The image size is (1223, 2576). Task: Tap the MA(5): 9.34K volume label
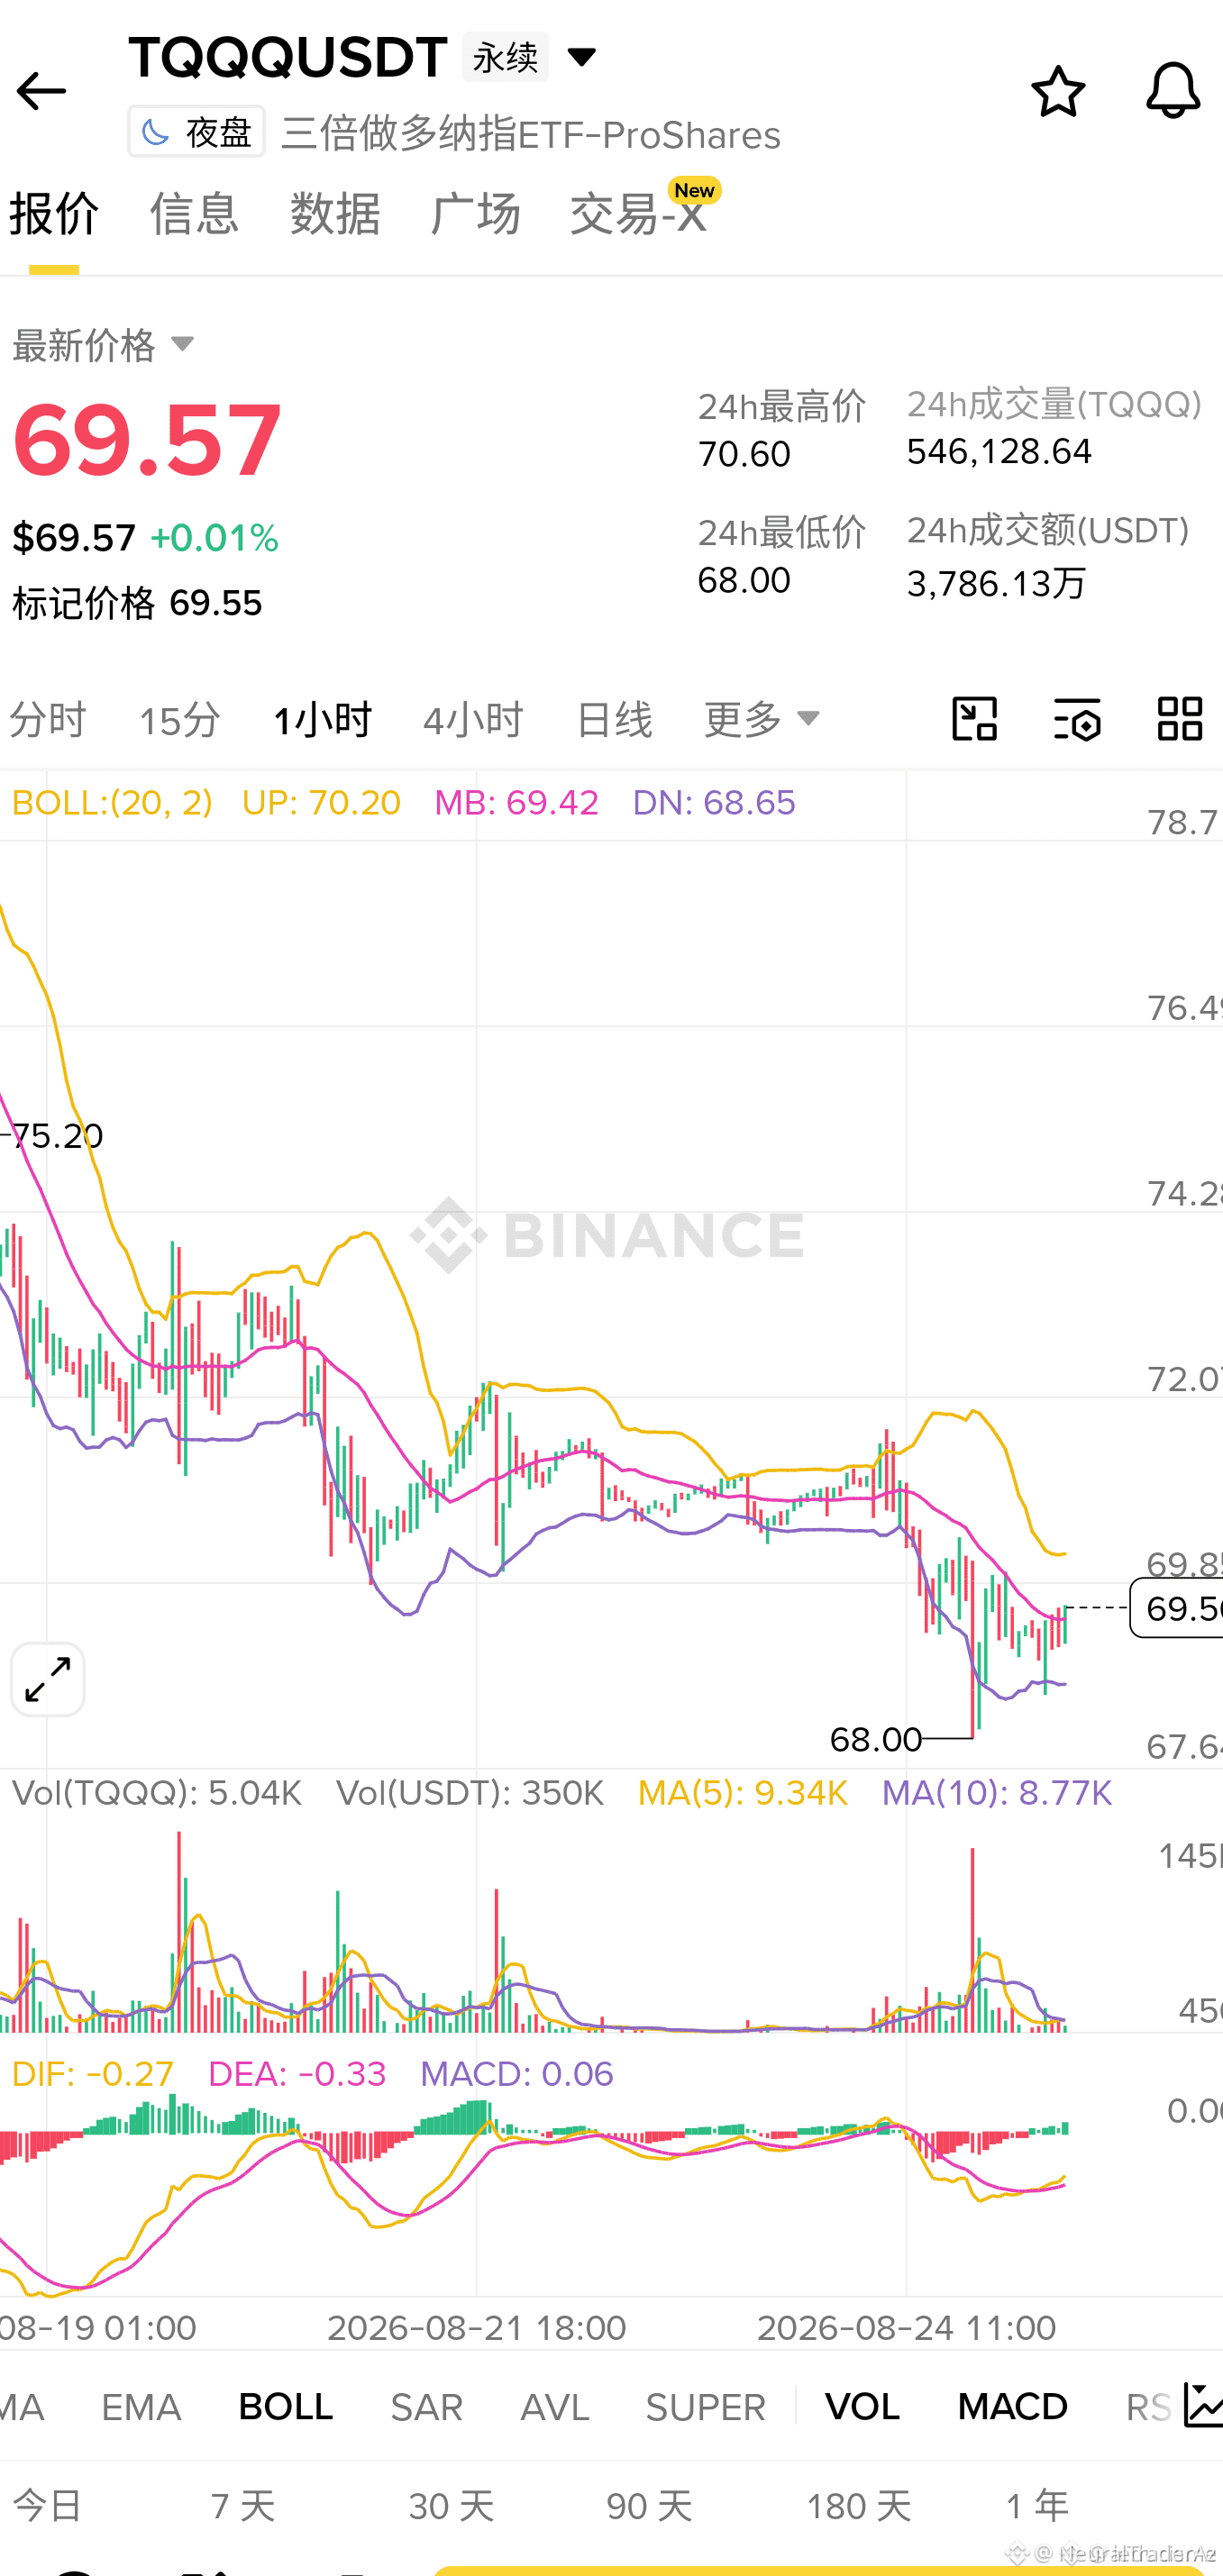click(x=743, y=1793)
